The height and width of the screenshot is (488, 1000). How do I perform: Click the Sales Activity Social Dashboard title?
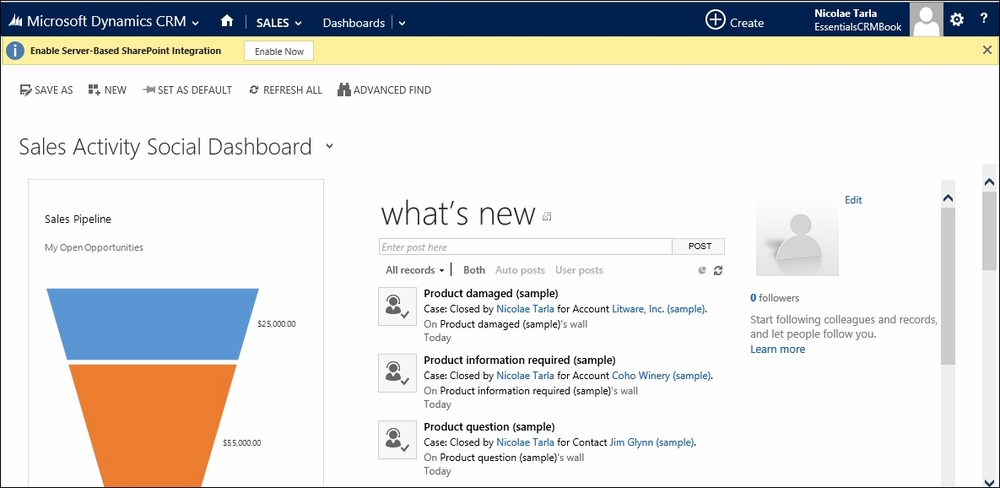point(165,147)
